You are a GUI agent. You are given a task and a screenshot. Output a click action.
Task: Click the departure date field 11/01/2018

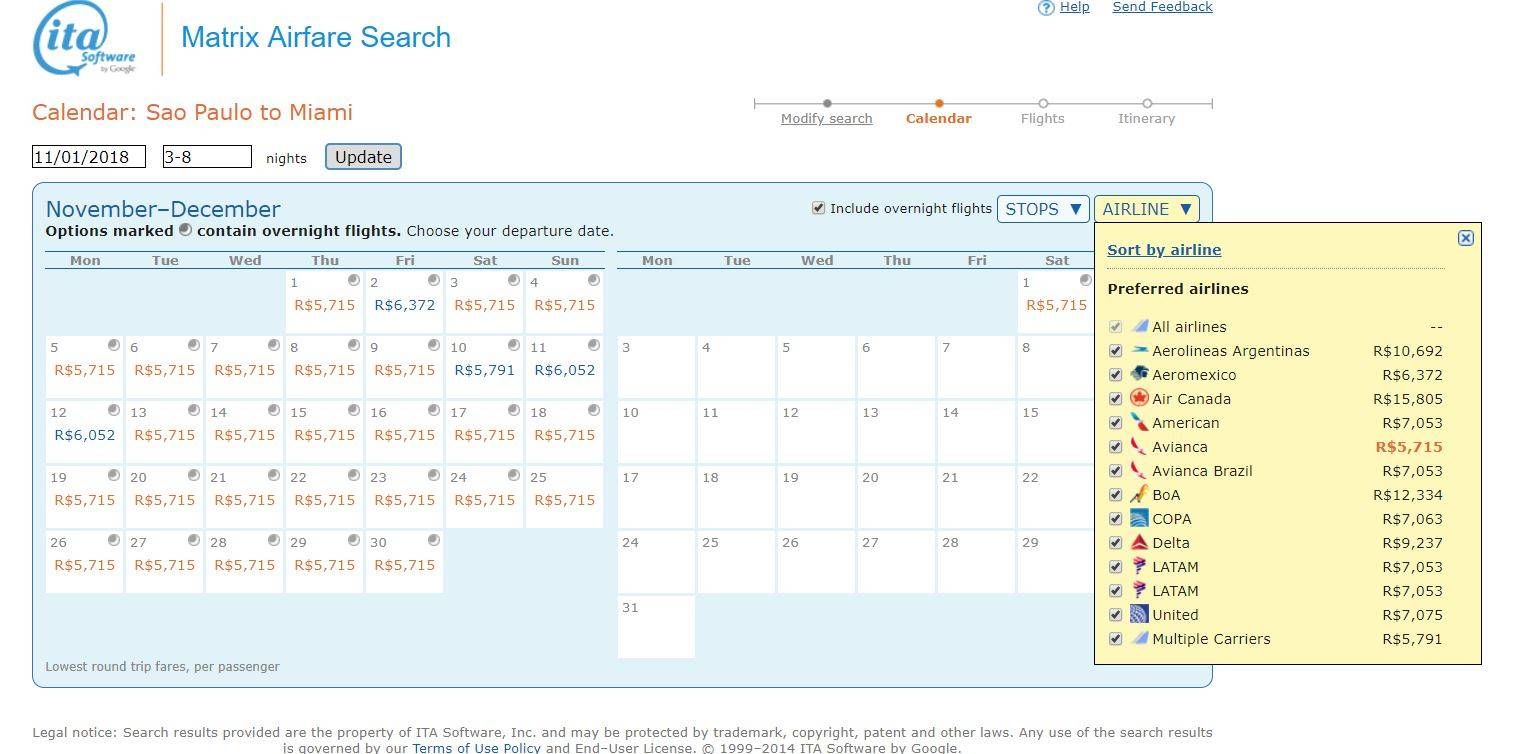click(89, 157)
